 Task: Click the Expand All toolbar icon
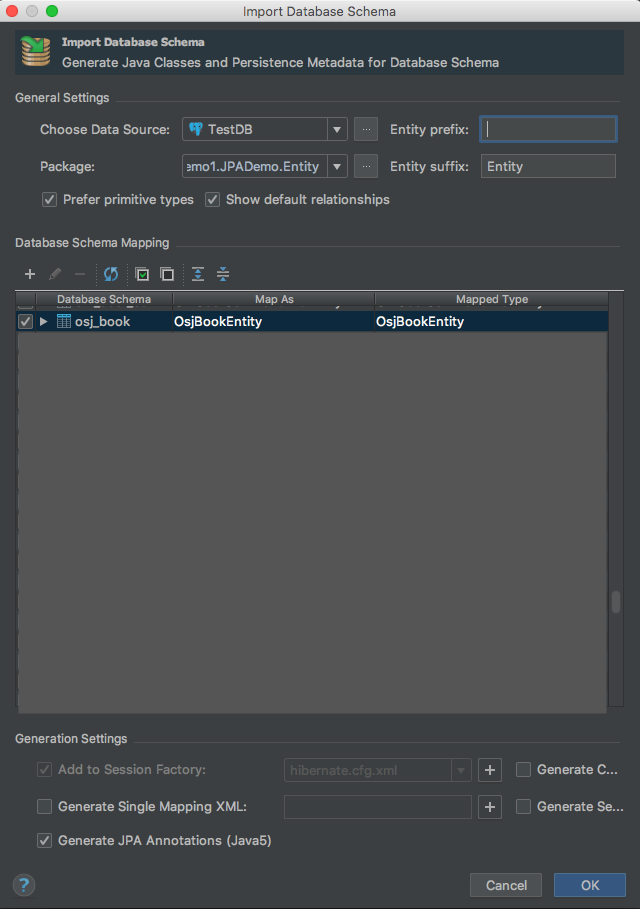tap(198, 274)
